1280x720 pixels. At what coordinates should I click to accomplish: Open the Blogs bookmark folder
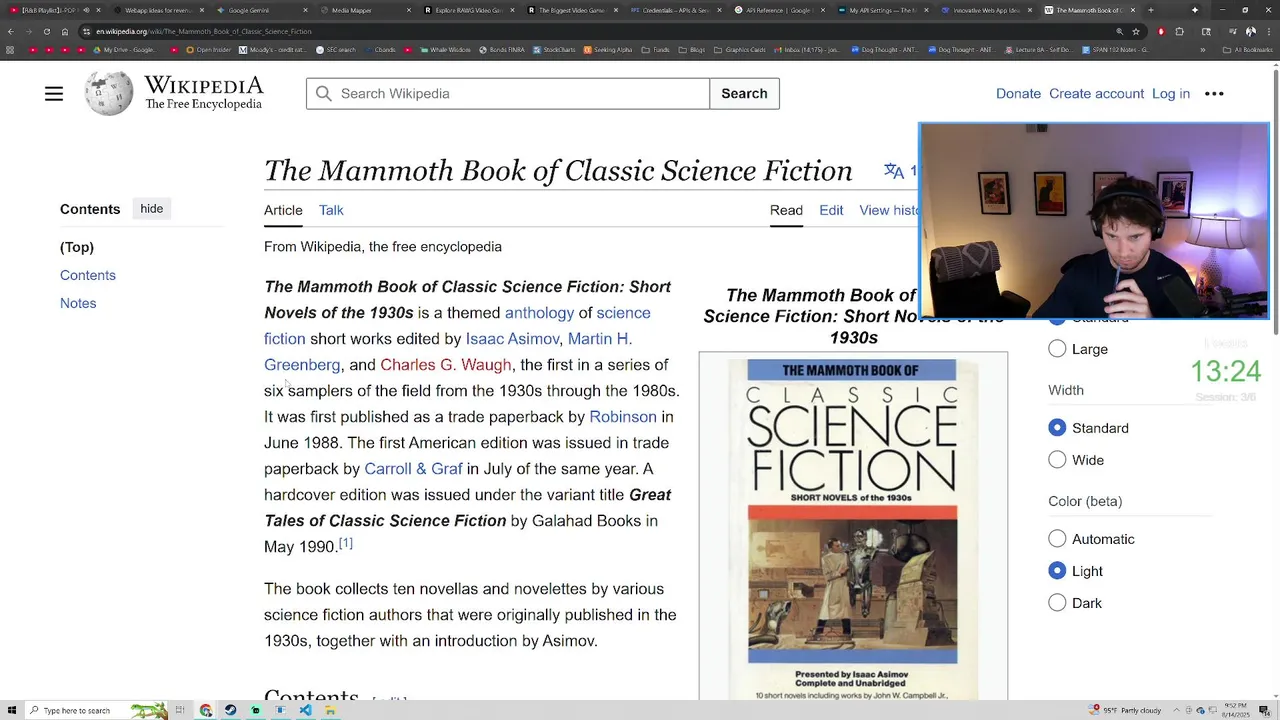pyautogui.click(x=692, y=49)
